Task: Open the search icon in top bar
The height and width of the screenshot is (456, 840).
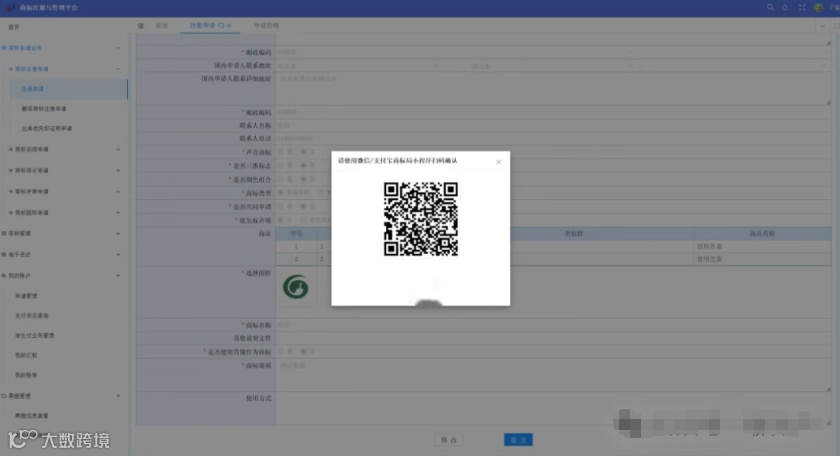Action: pyautogui.click(x=770, y=8)
